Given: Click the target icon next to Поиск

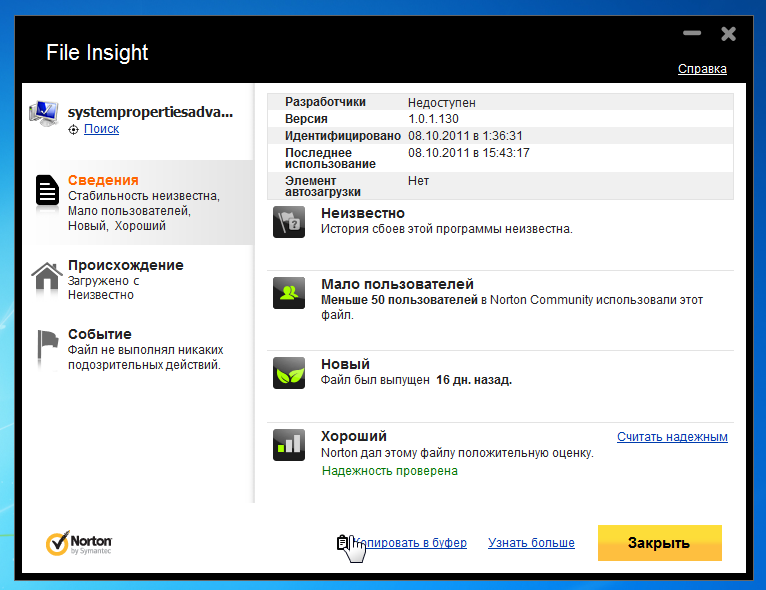Looking at the screenshot, I should click(x=73, y=129).
